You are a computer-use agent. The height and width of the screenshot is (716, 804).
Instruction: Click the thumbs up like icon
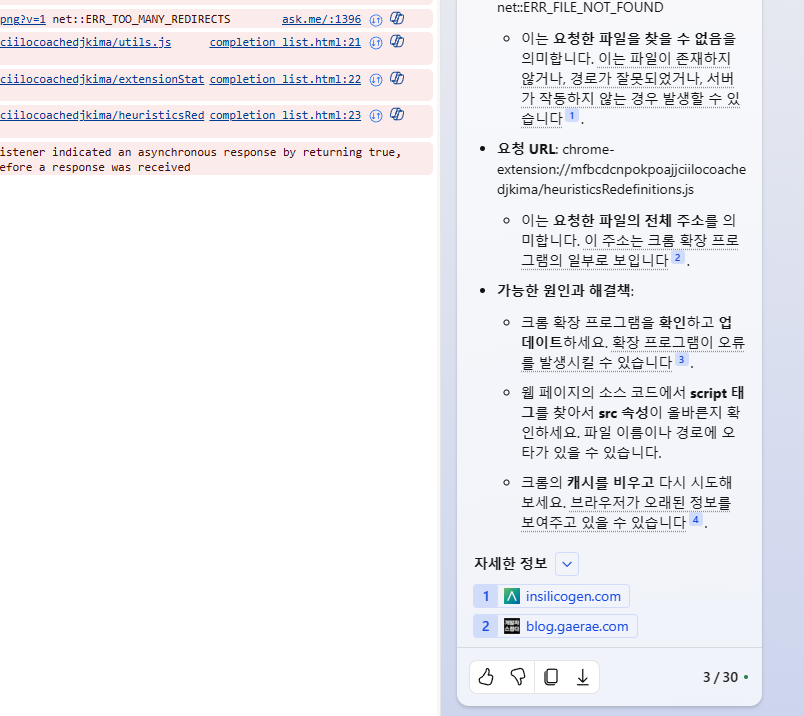click(x=486, y=677)
